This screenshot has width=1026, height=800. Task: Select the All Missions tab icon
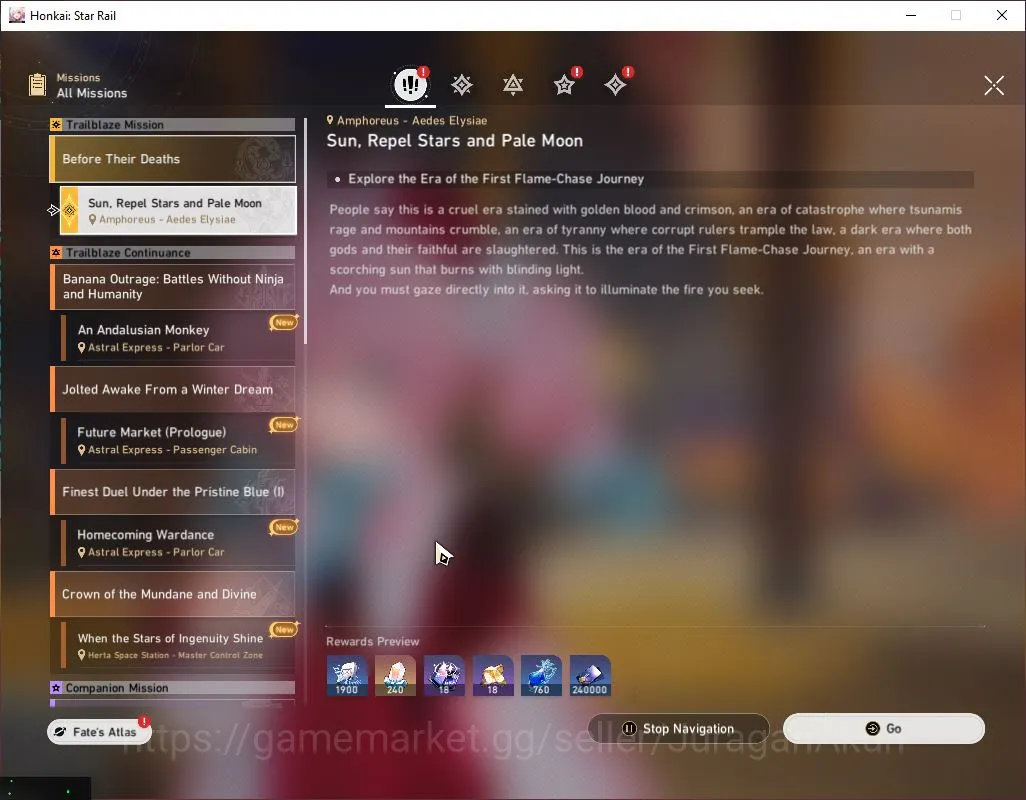410,84
